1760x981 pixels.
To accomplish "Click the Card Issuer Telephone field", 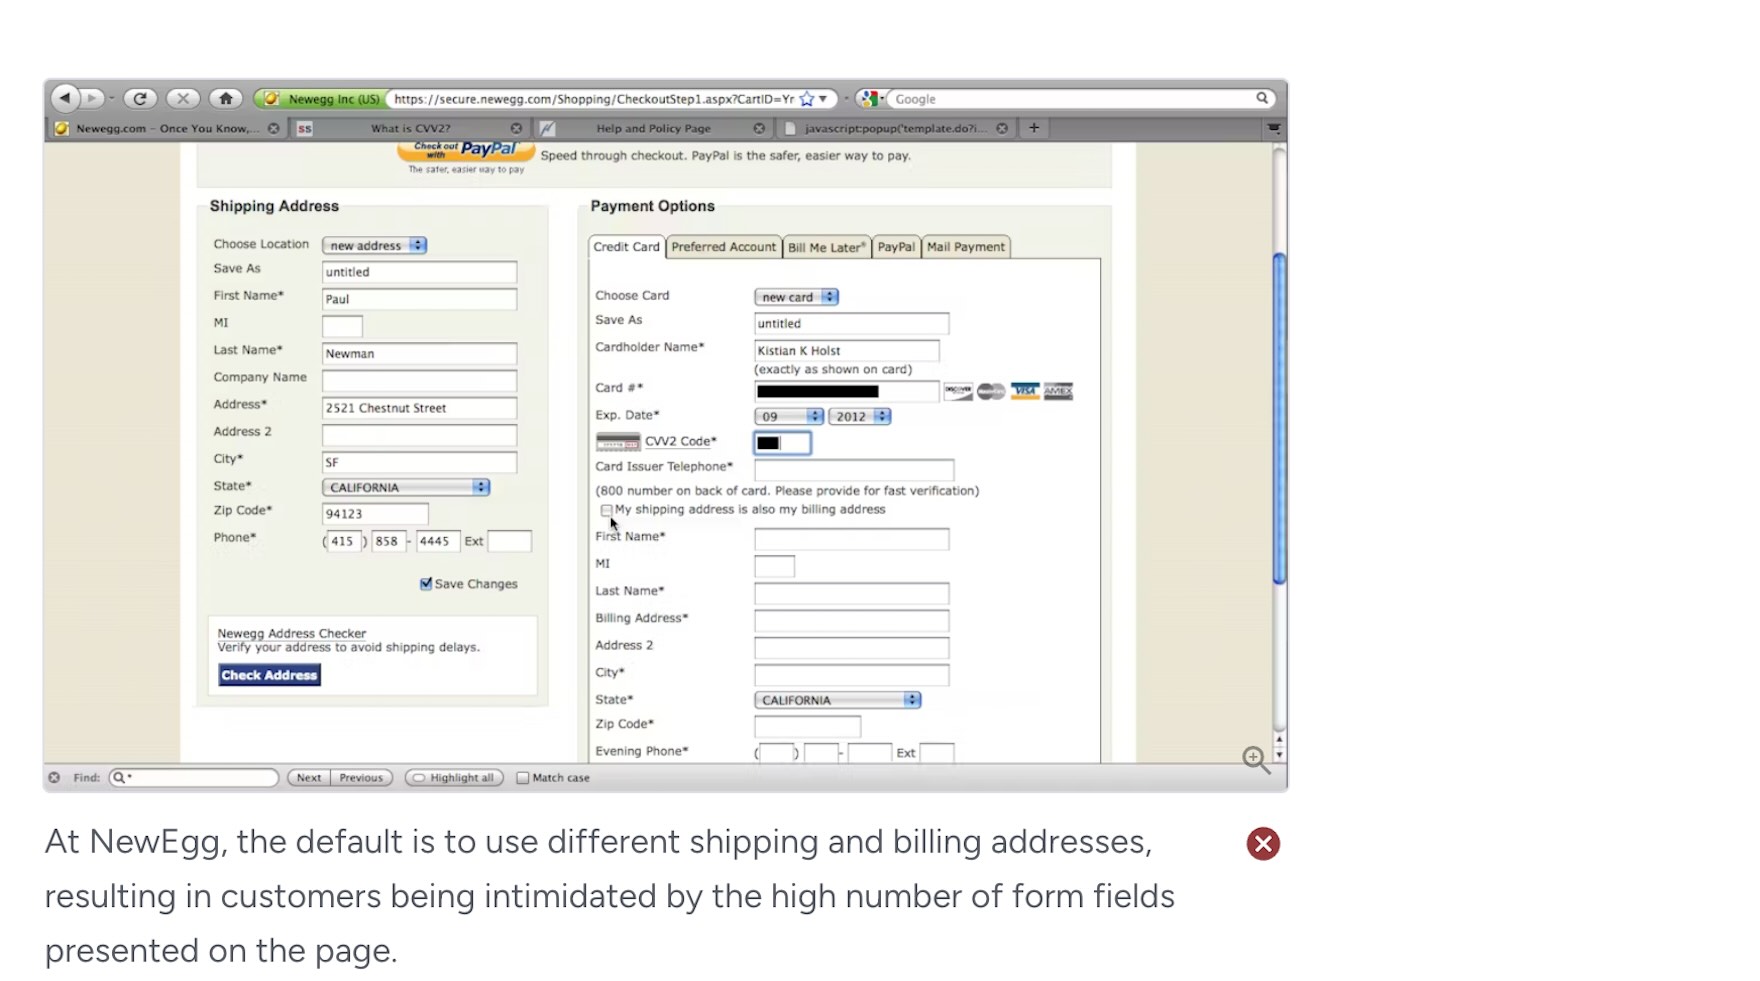I will pos(853,469).
